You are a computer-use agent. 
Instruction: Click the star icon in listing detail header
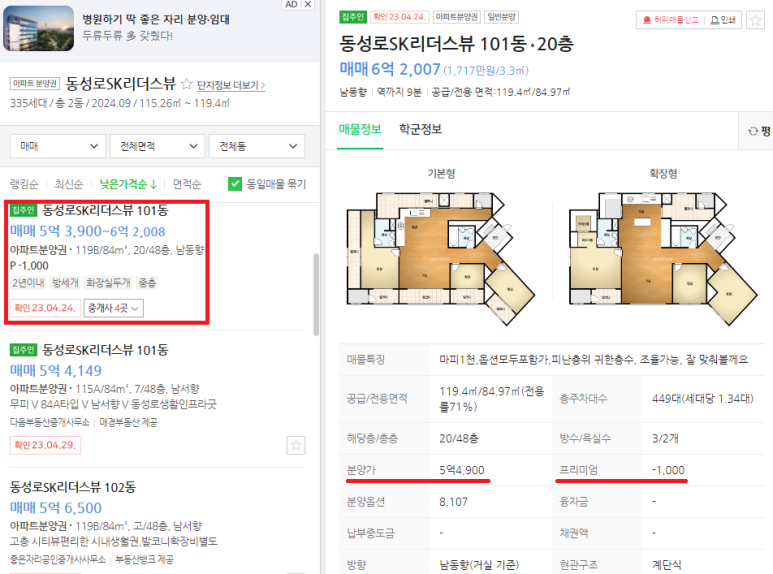click(755, 20)
